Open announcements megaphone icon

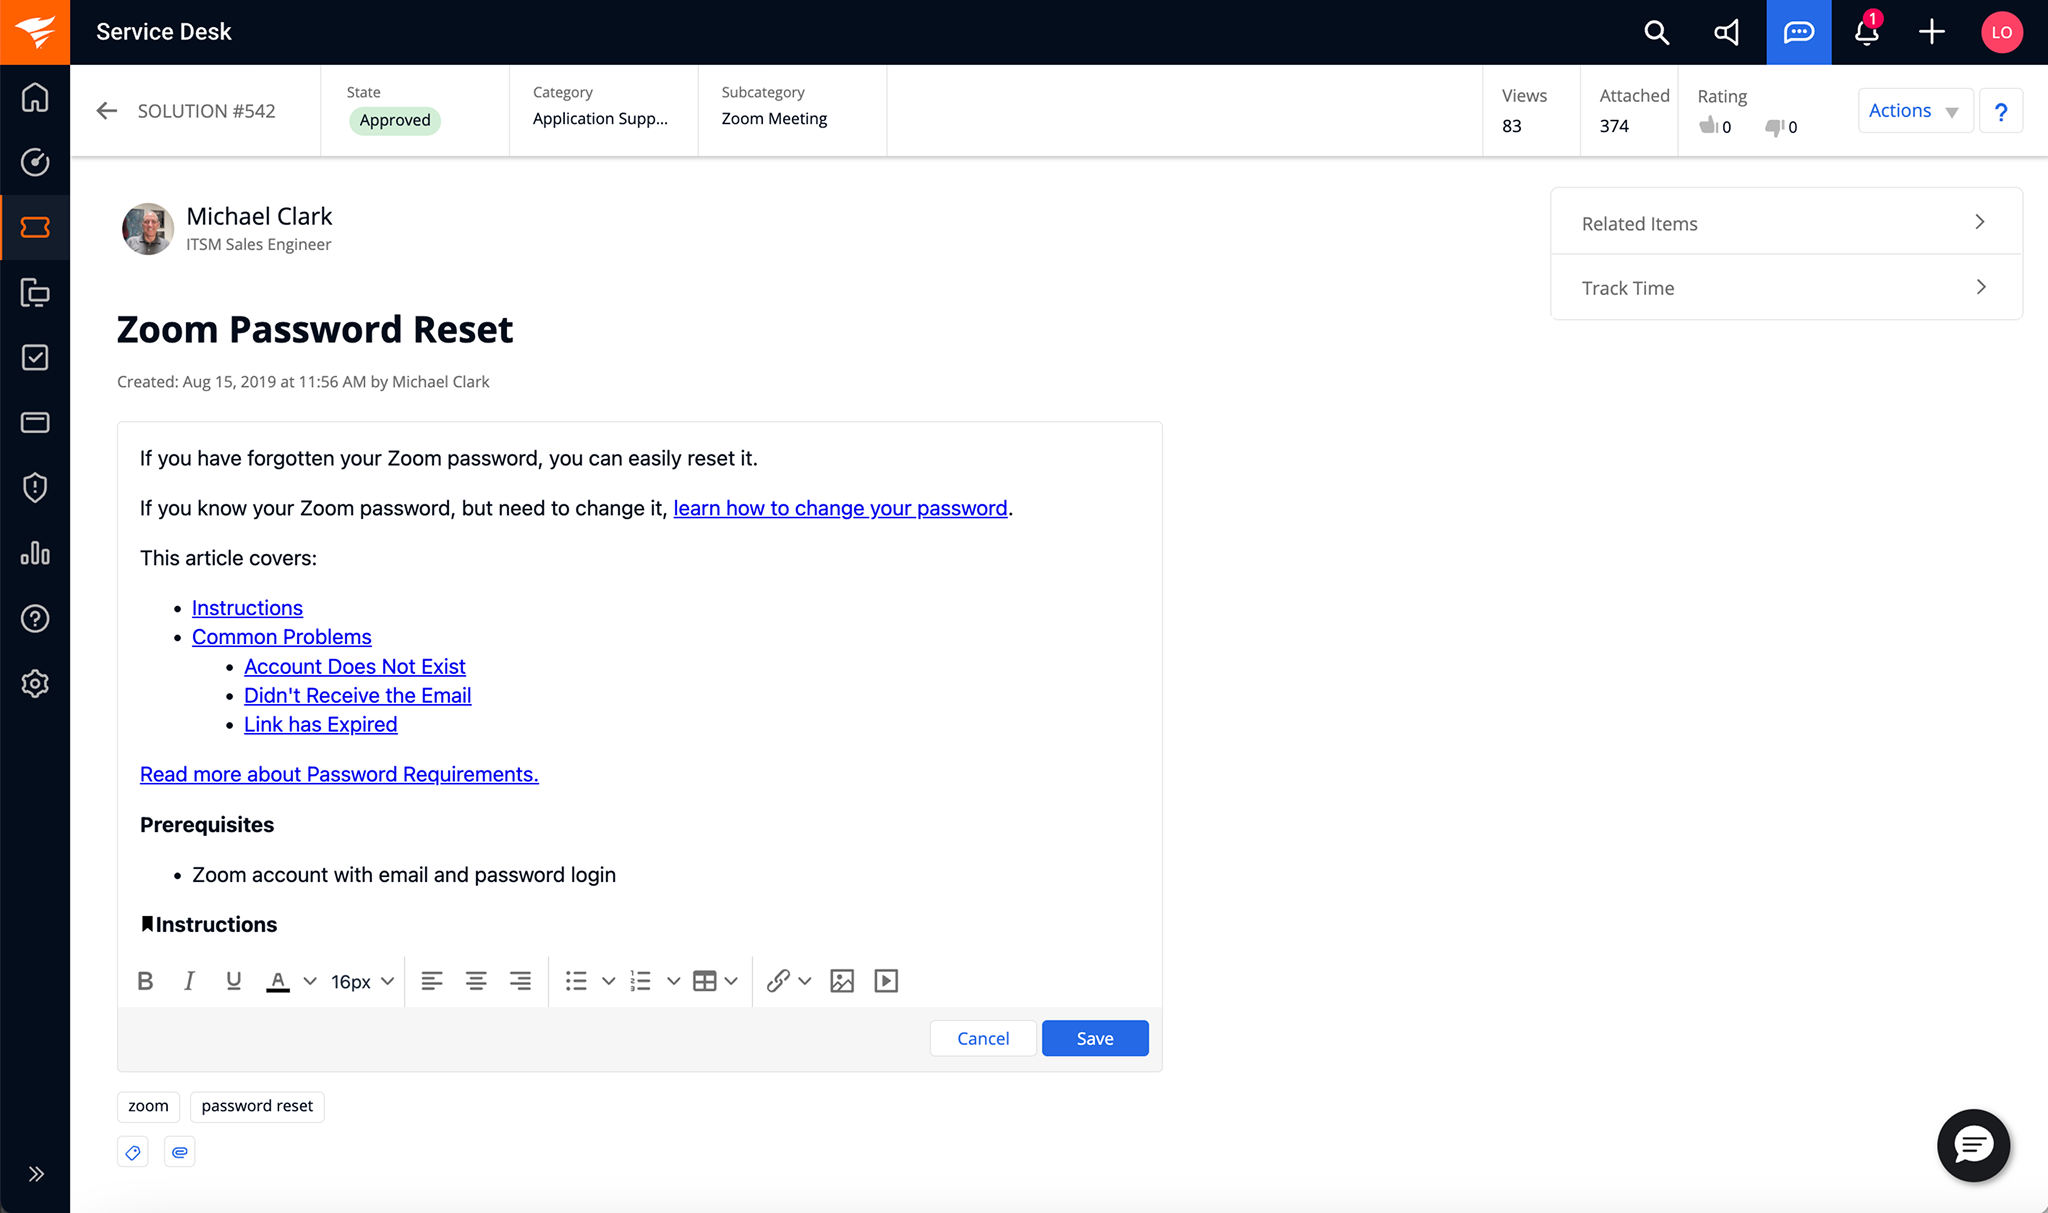tap(1727, 32)
